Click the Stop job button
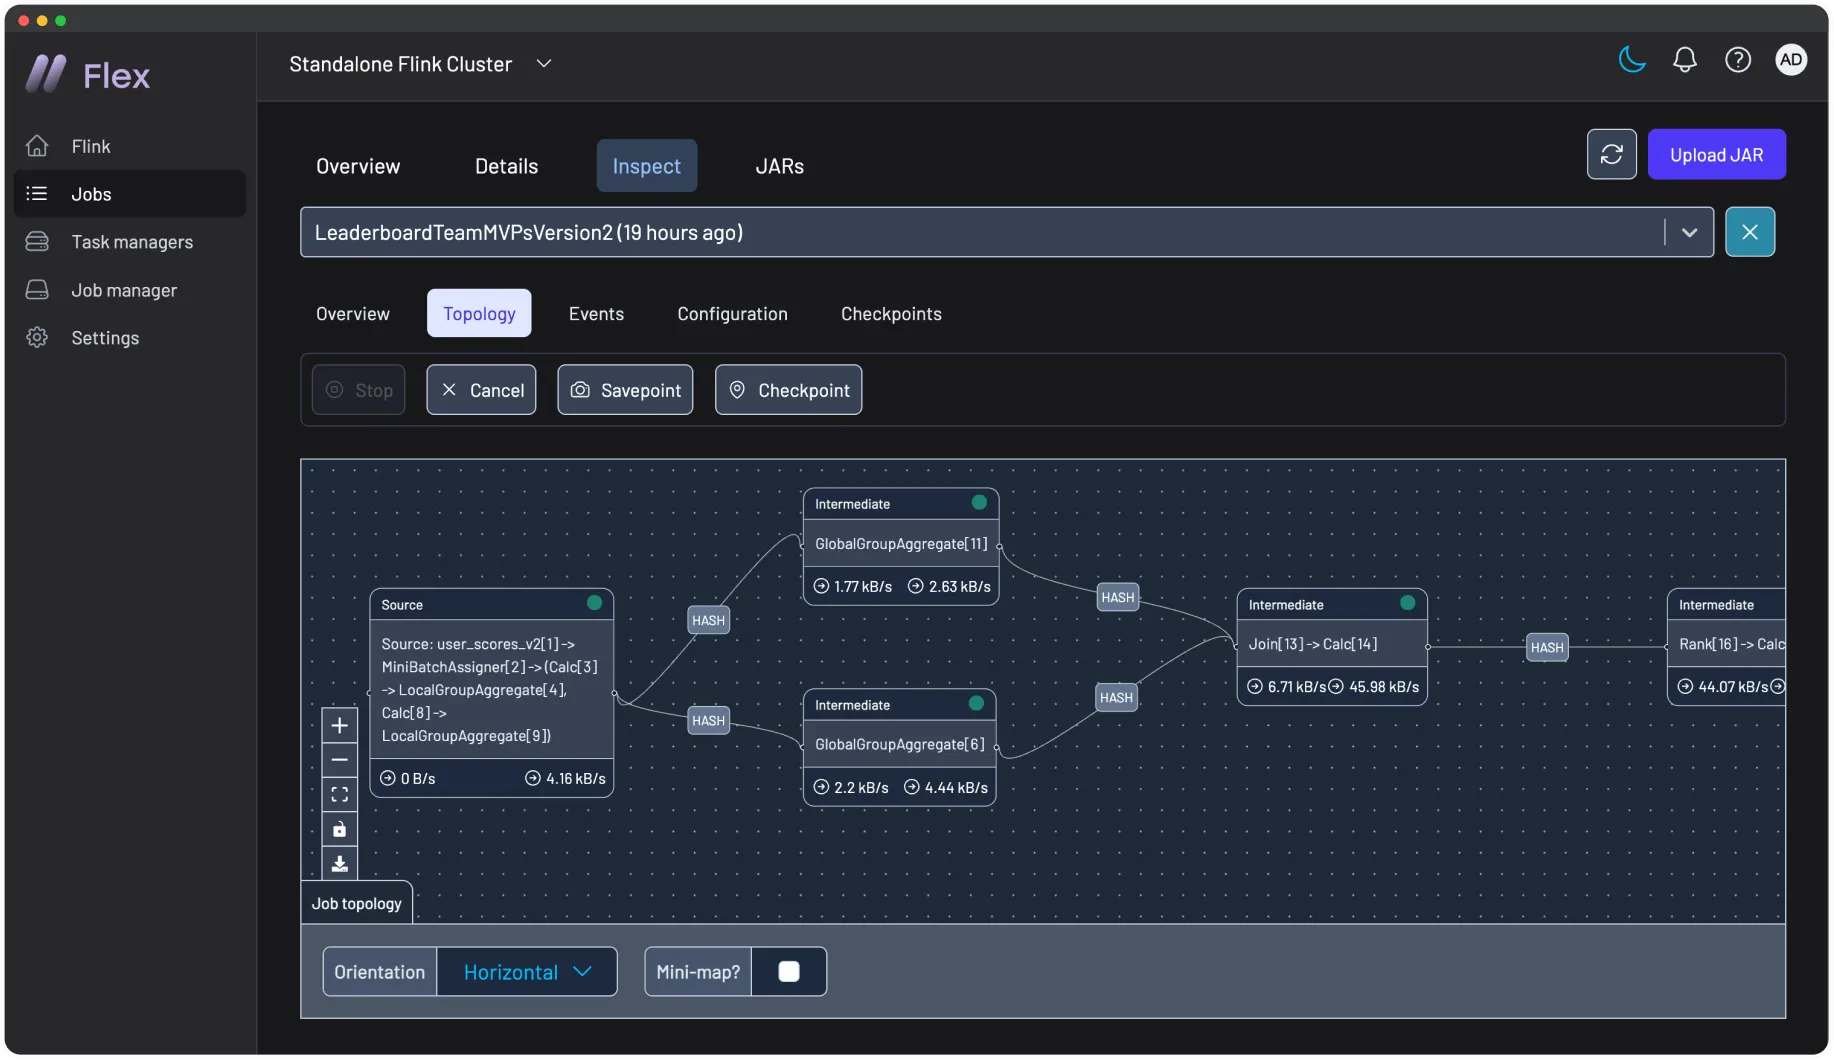Image resolution: width=1834 pixels, height=1060 pixels. coord(359,390)
